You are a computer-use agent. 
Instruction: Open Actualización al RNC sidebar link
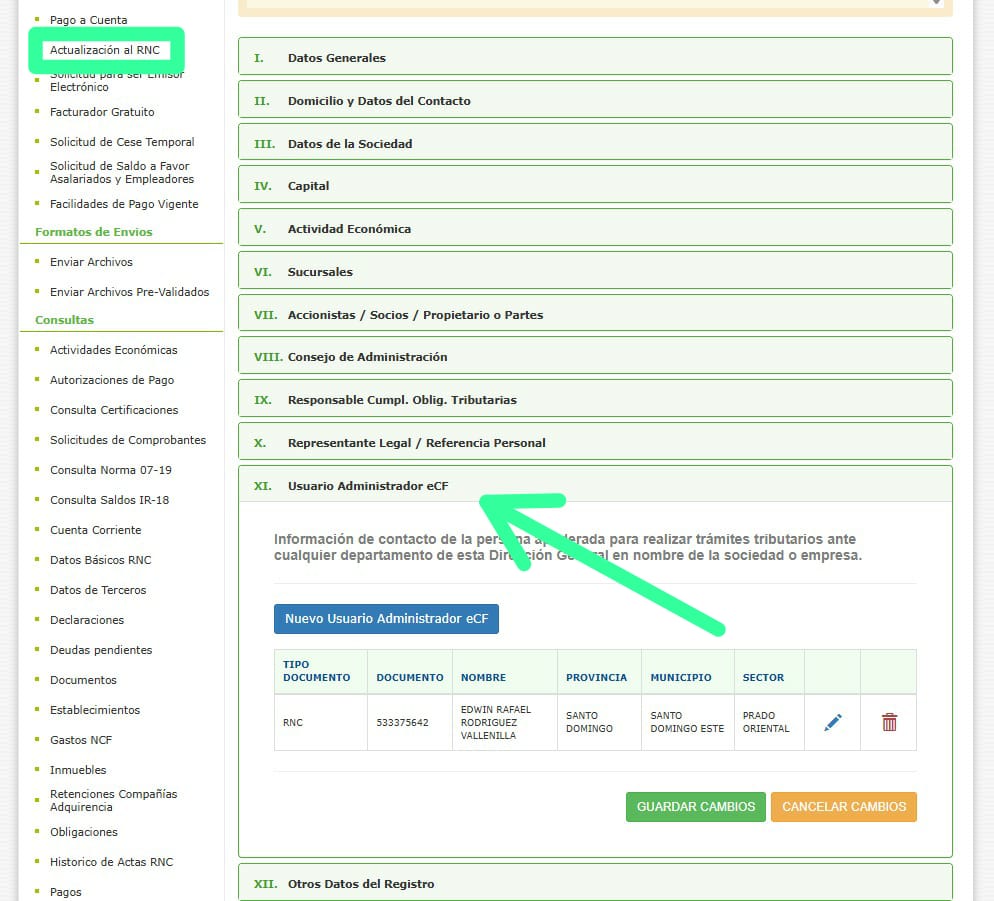[x=105, y=50]
